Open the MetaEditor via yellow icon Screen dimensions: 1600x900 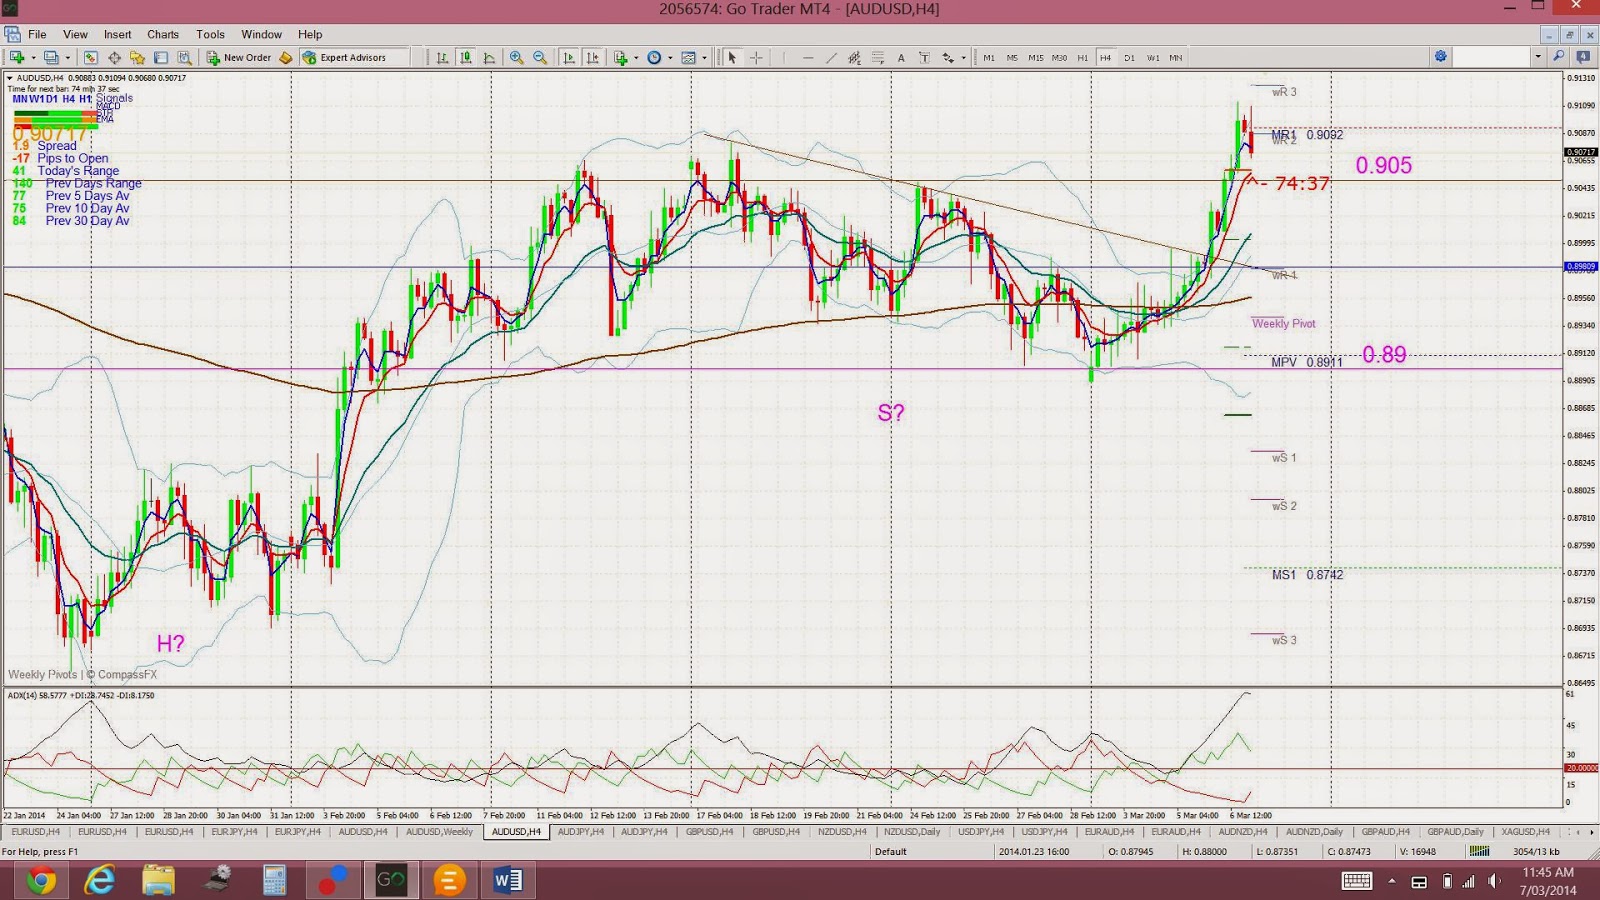pos(287,58)
